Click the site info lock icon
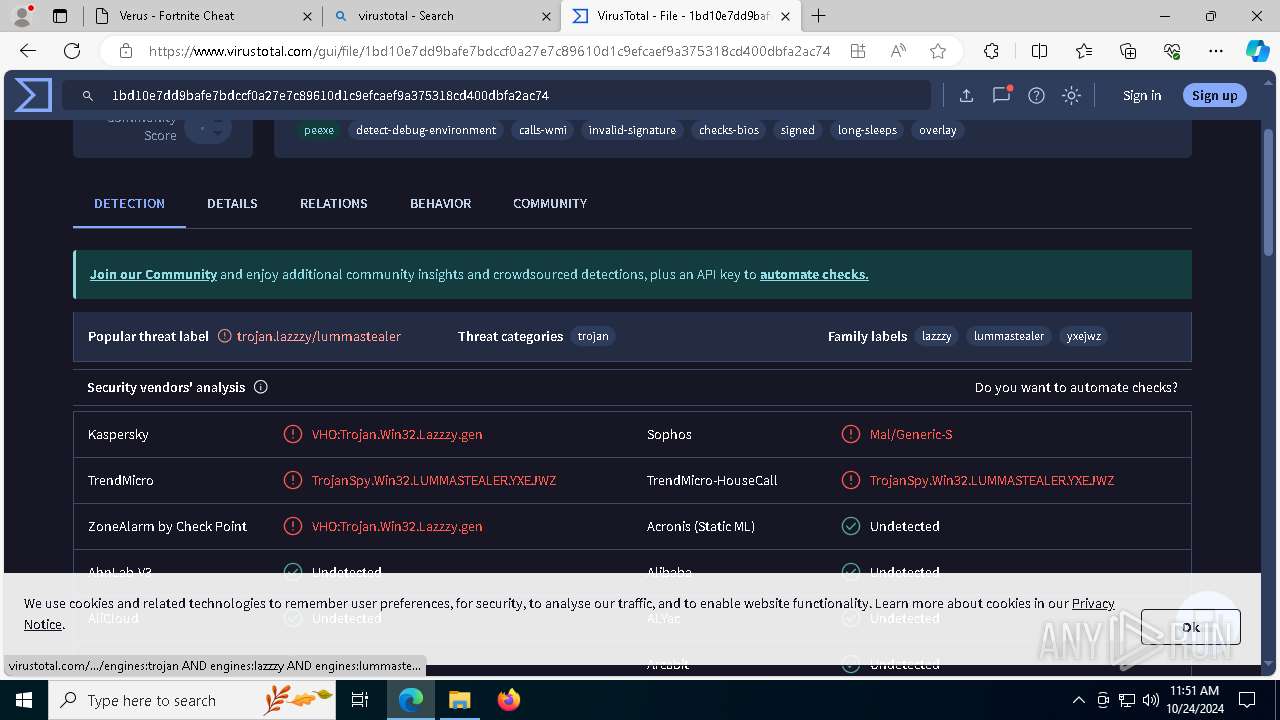Viewport: 1280px width, 720px height. click(125, 51)
